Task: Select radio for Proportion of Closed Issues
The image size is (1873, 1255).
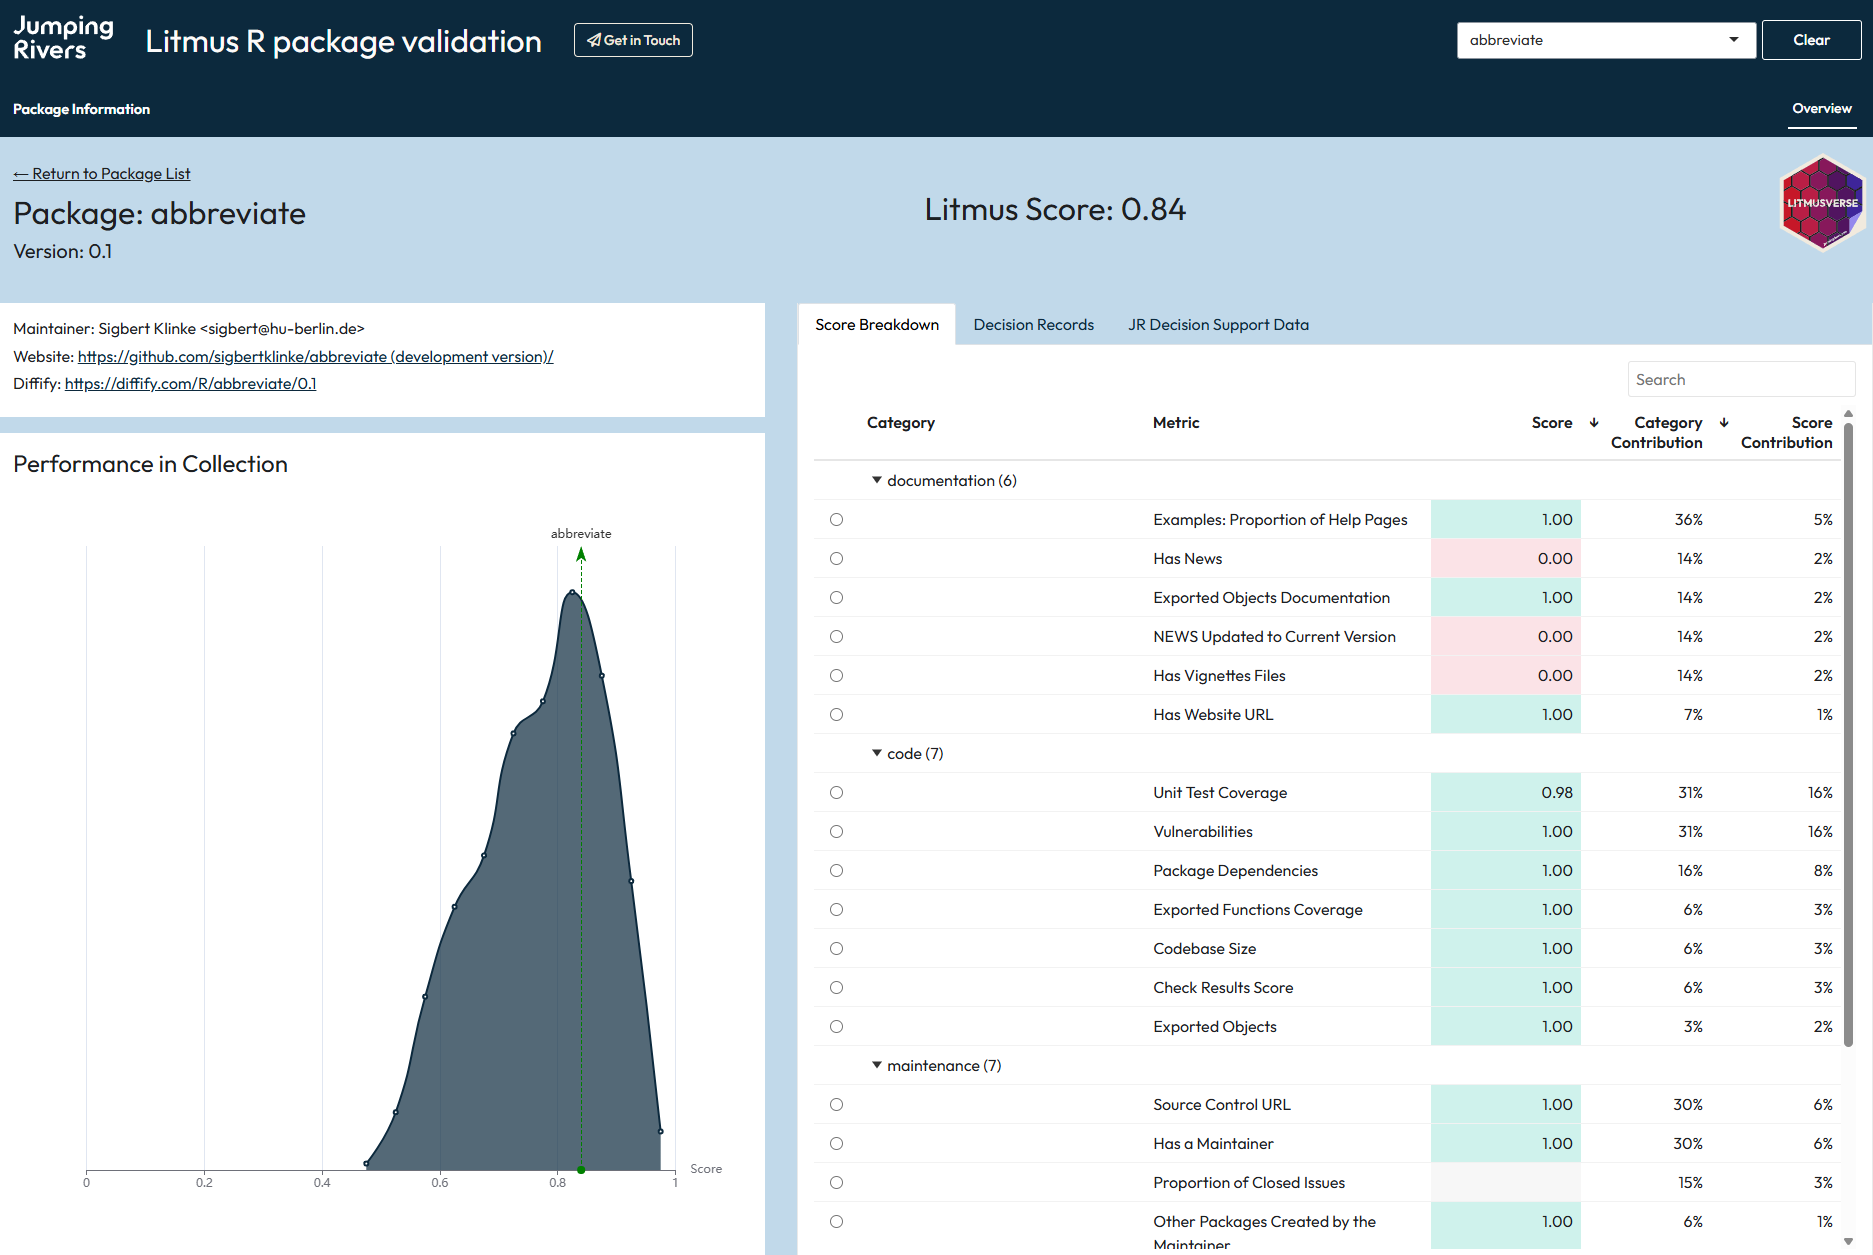Action: click(x=836, y=1183)
